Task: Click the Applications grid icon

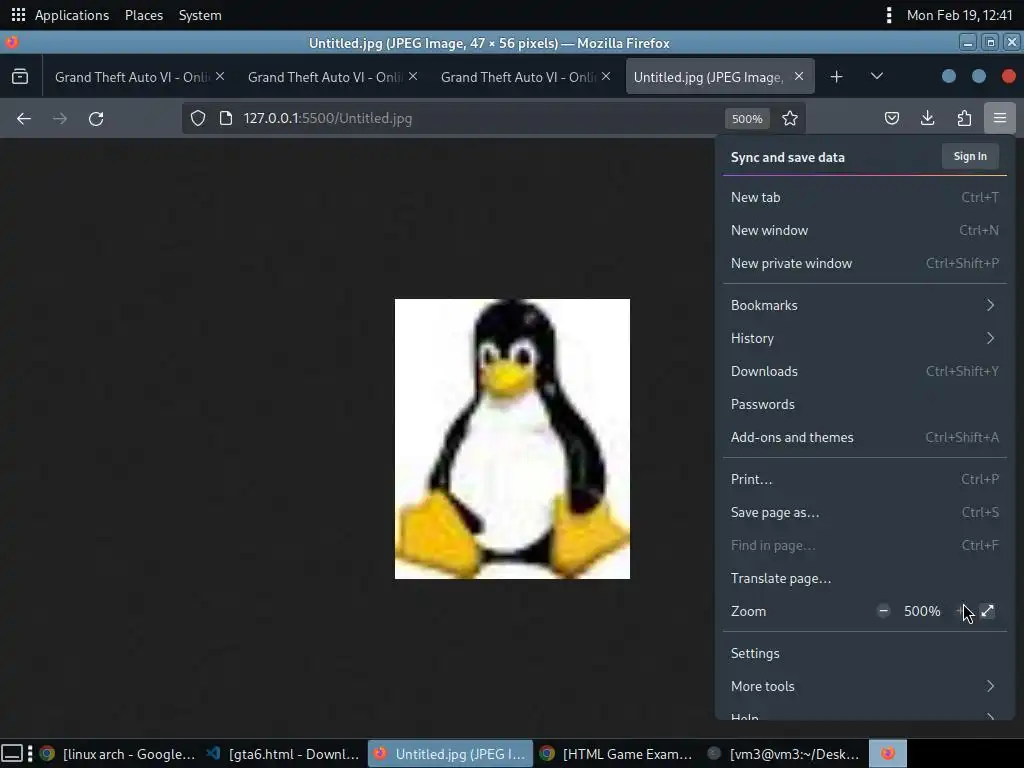Action: pos(18,14)
